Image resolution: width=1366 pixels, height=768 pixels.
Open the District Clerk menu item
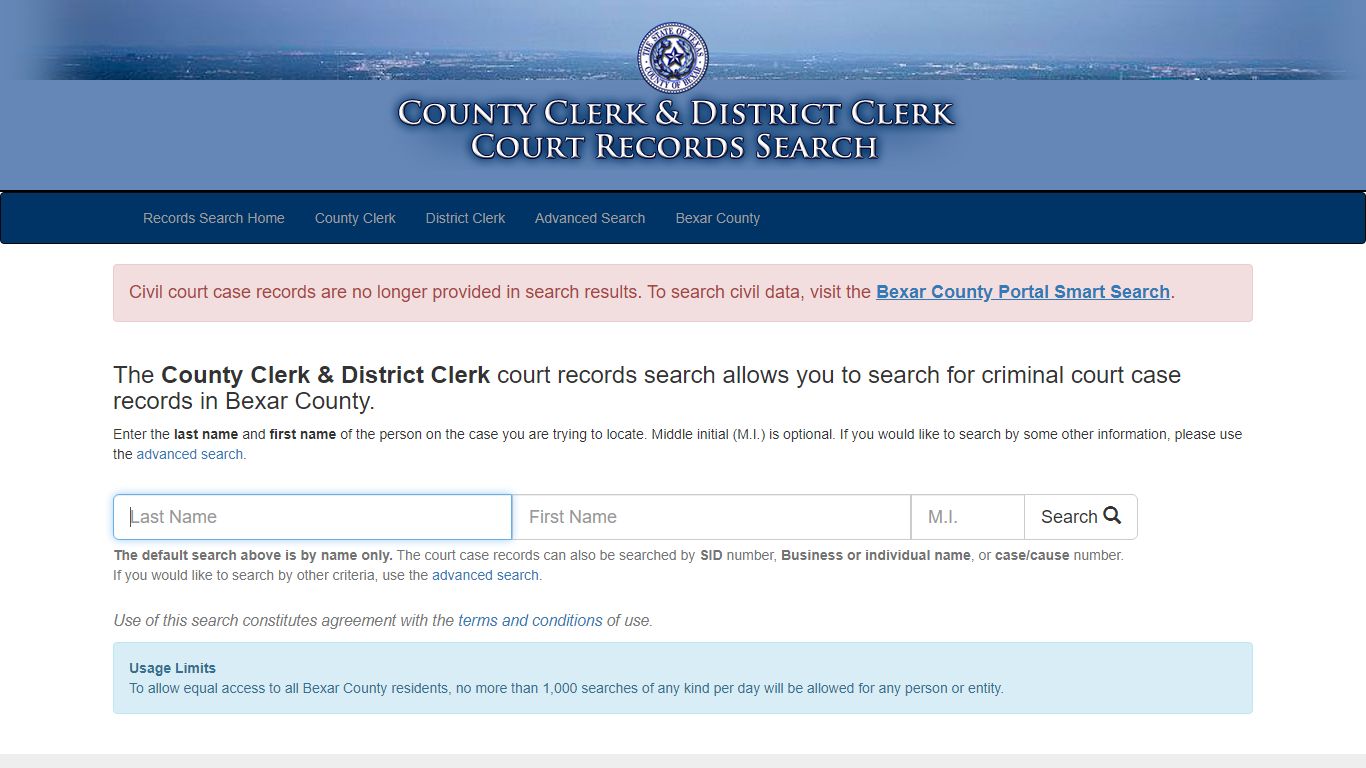coord(465,218)
